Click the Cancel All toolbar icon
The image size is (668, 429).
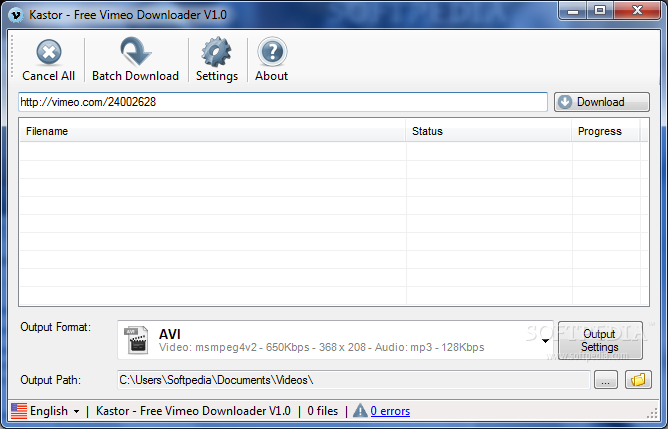click(49, 52)
